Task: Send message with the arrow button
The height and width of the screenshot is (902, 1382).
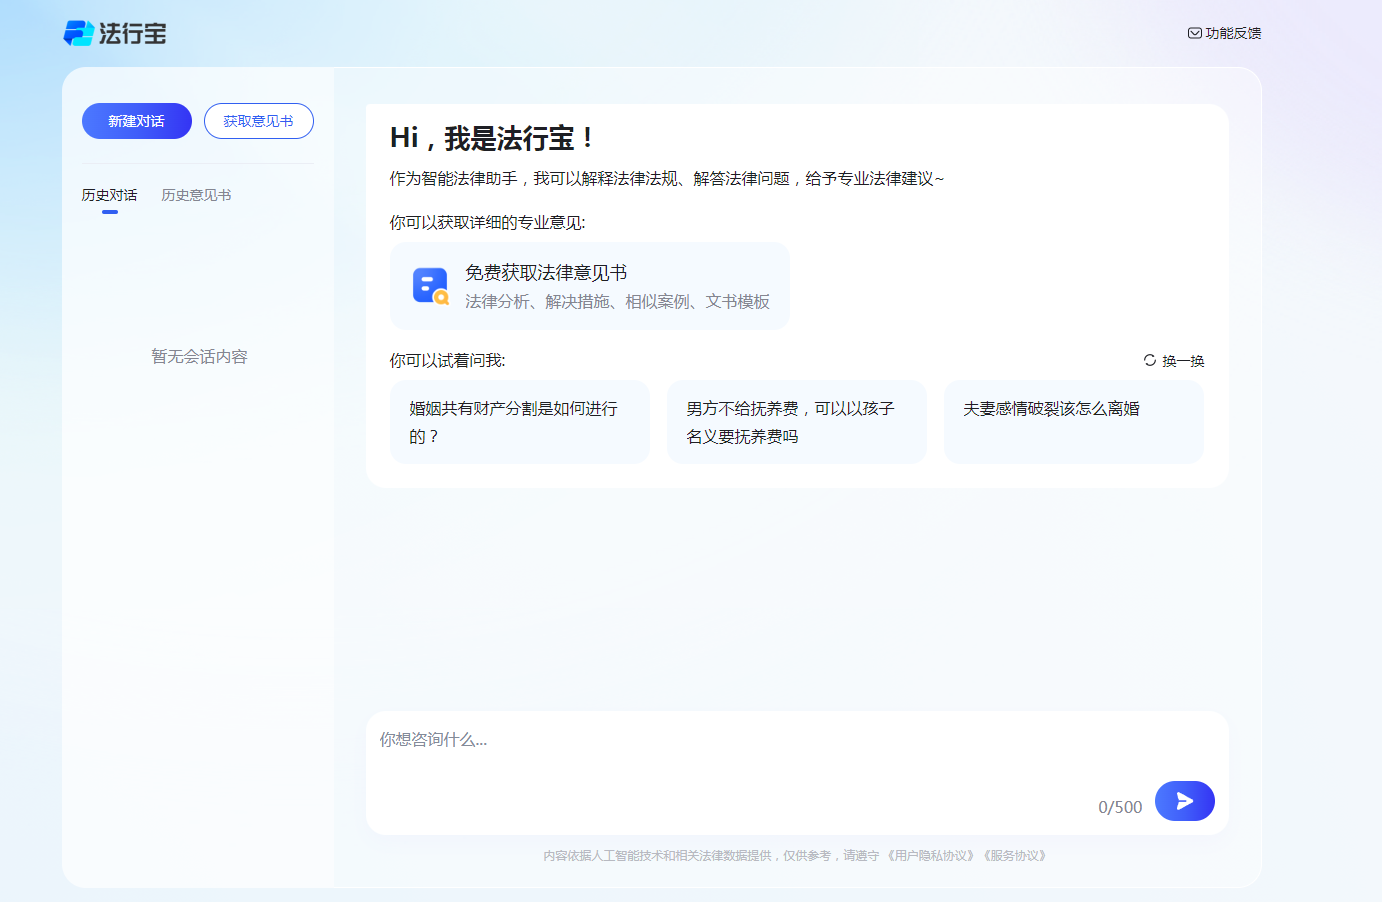Action: pos(1185,801)
